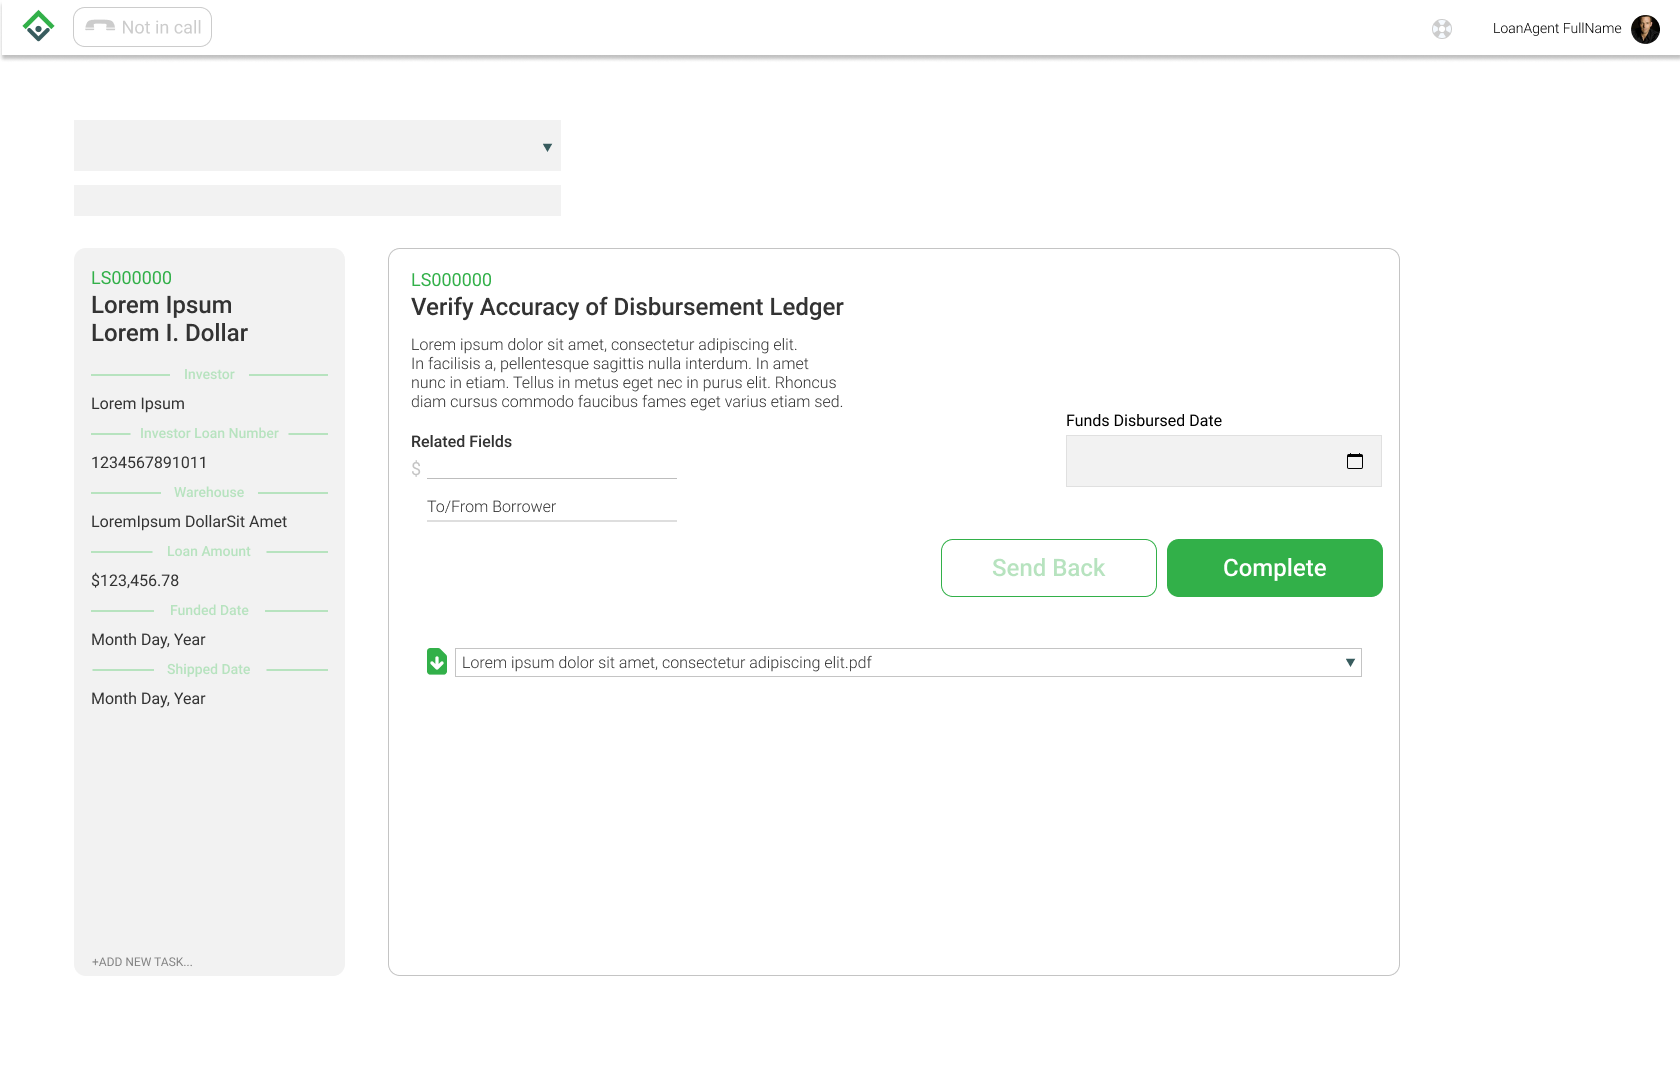The image size is (1680, 1080).
Task: Click the LoanAgent profile avatar
Action: [x=1645, y=29]
